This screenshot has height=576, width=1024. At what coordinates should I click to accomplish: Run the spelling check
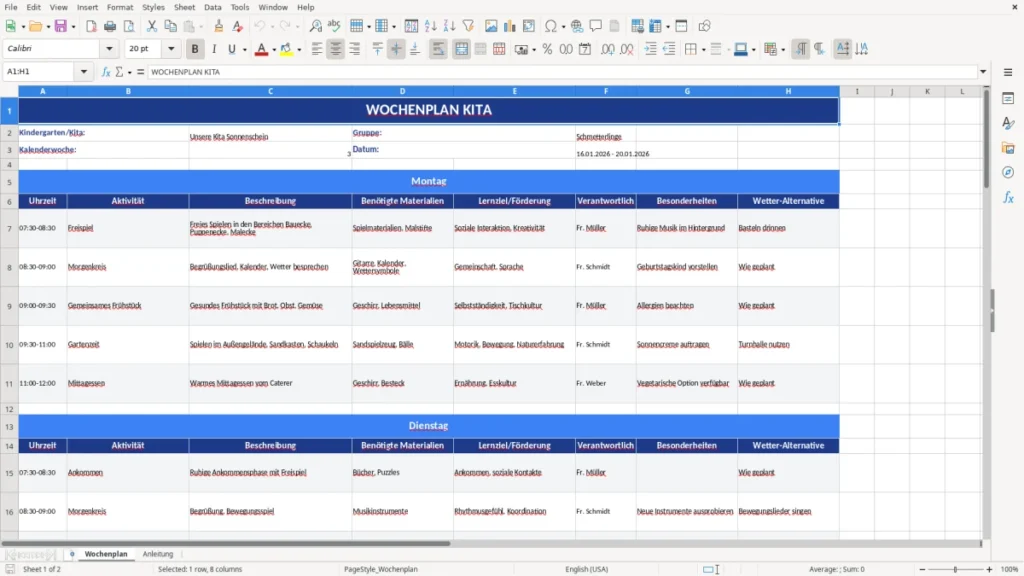pos(334,26)
